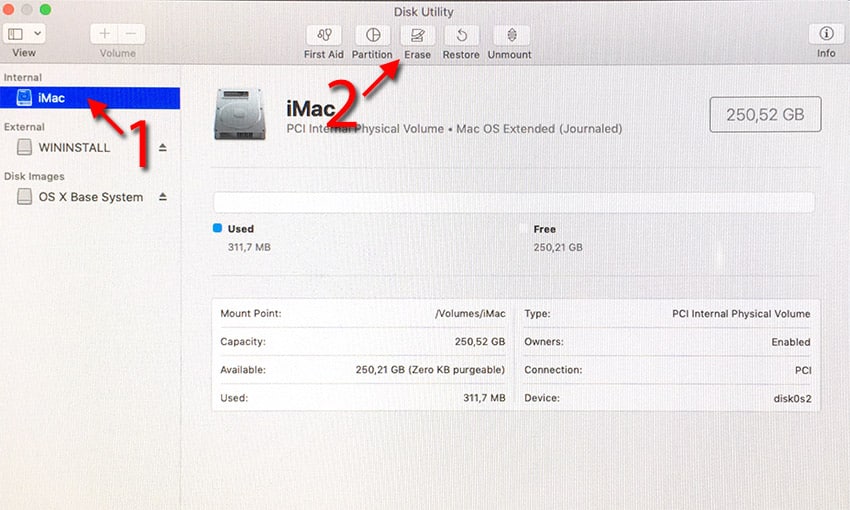Eject the WININSTALL external drive
The height and width of the screenshot is (510, 850).
163,148
